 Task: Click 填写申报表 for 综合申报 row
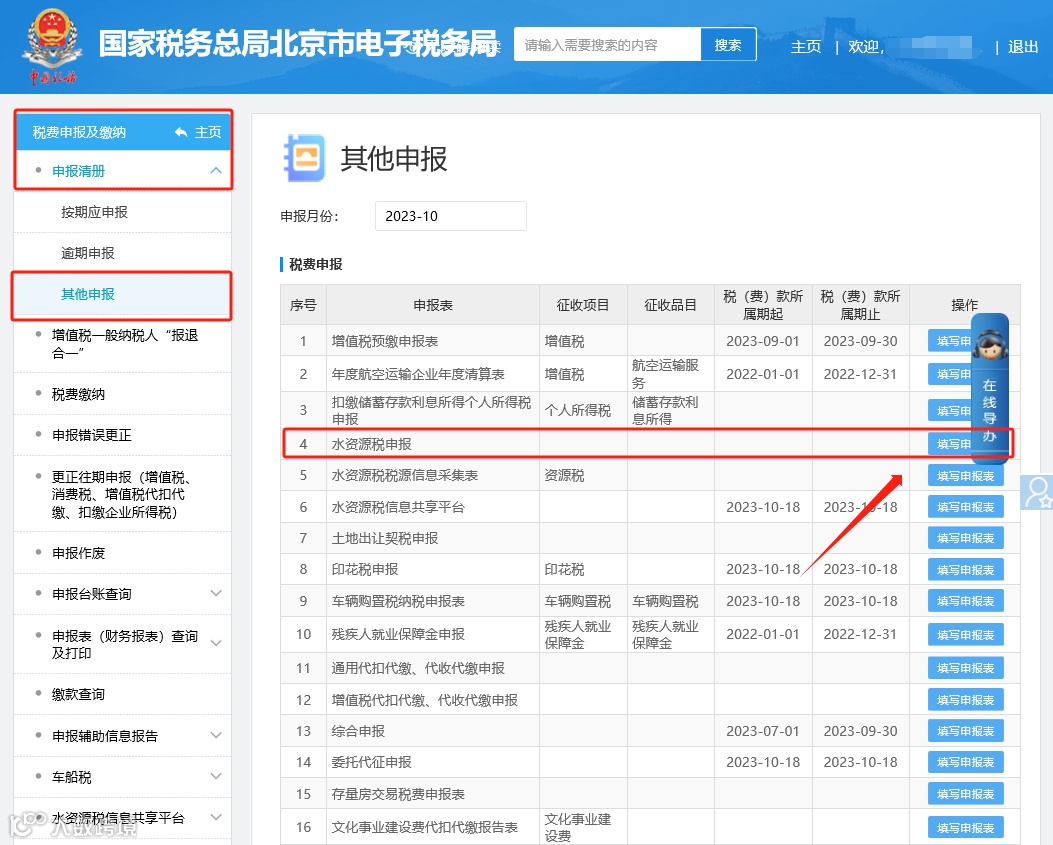click(x=966, y=731)
